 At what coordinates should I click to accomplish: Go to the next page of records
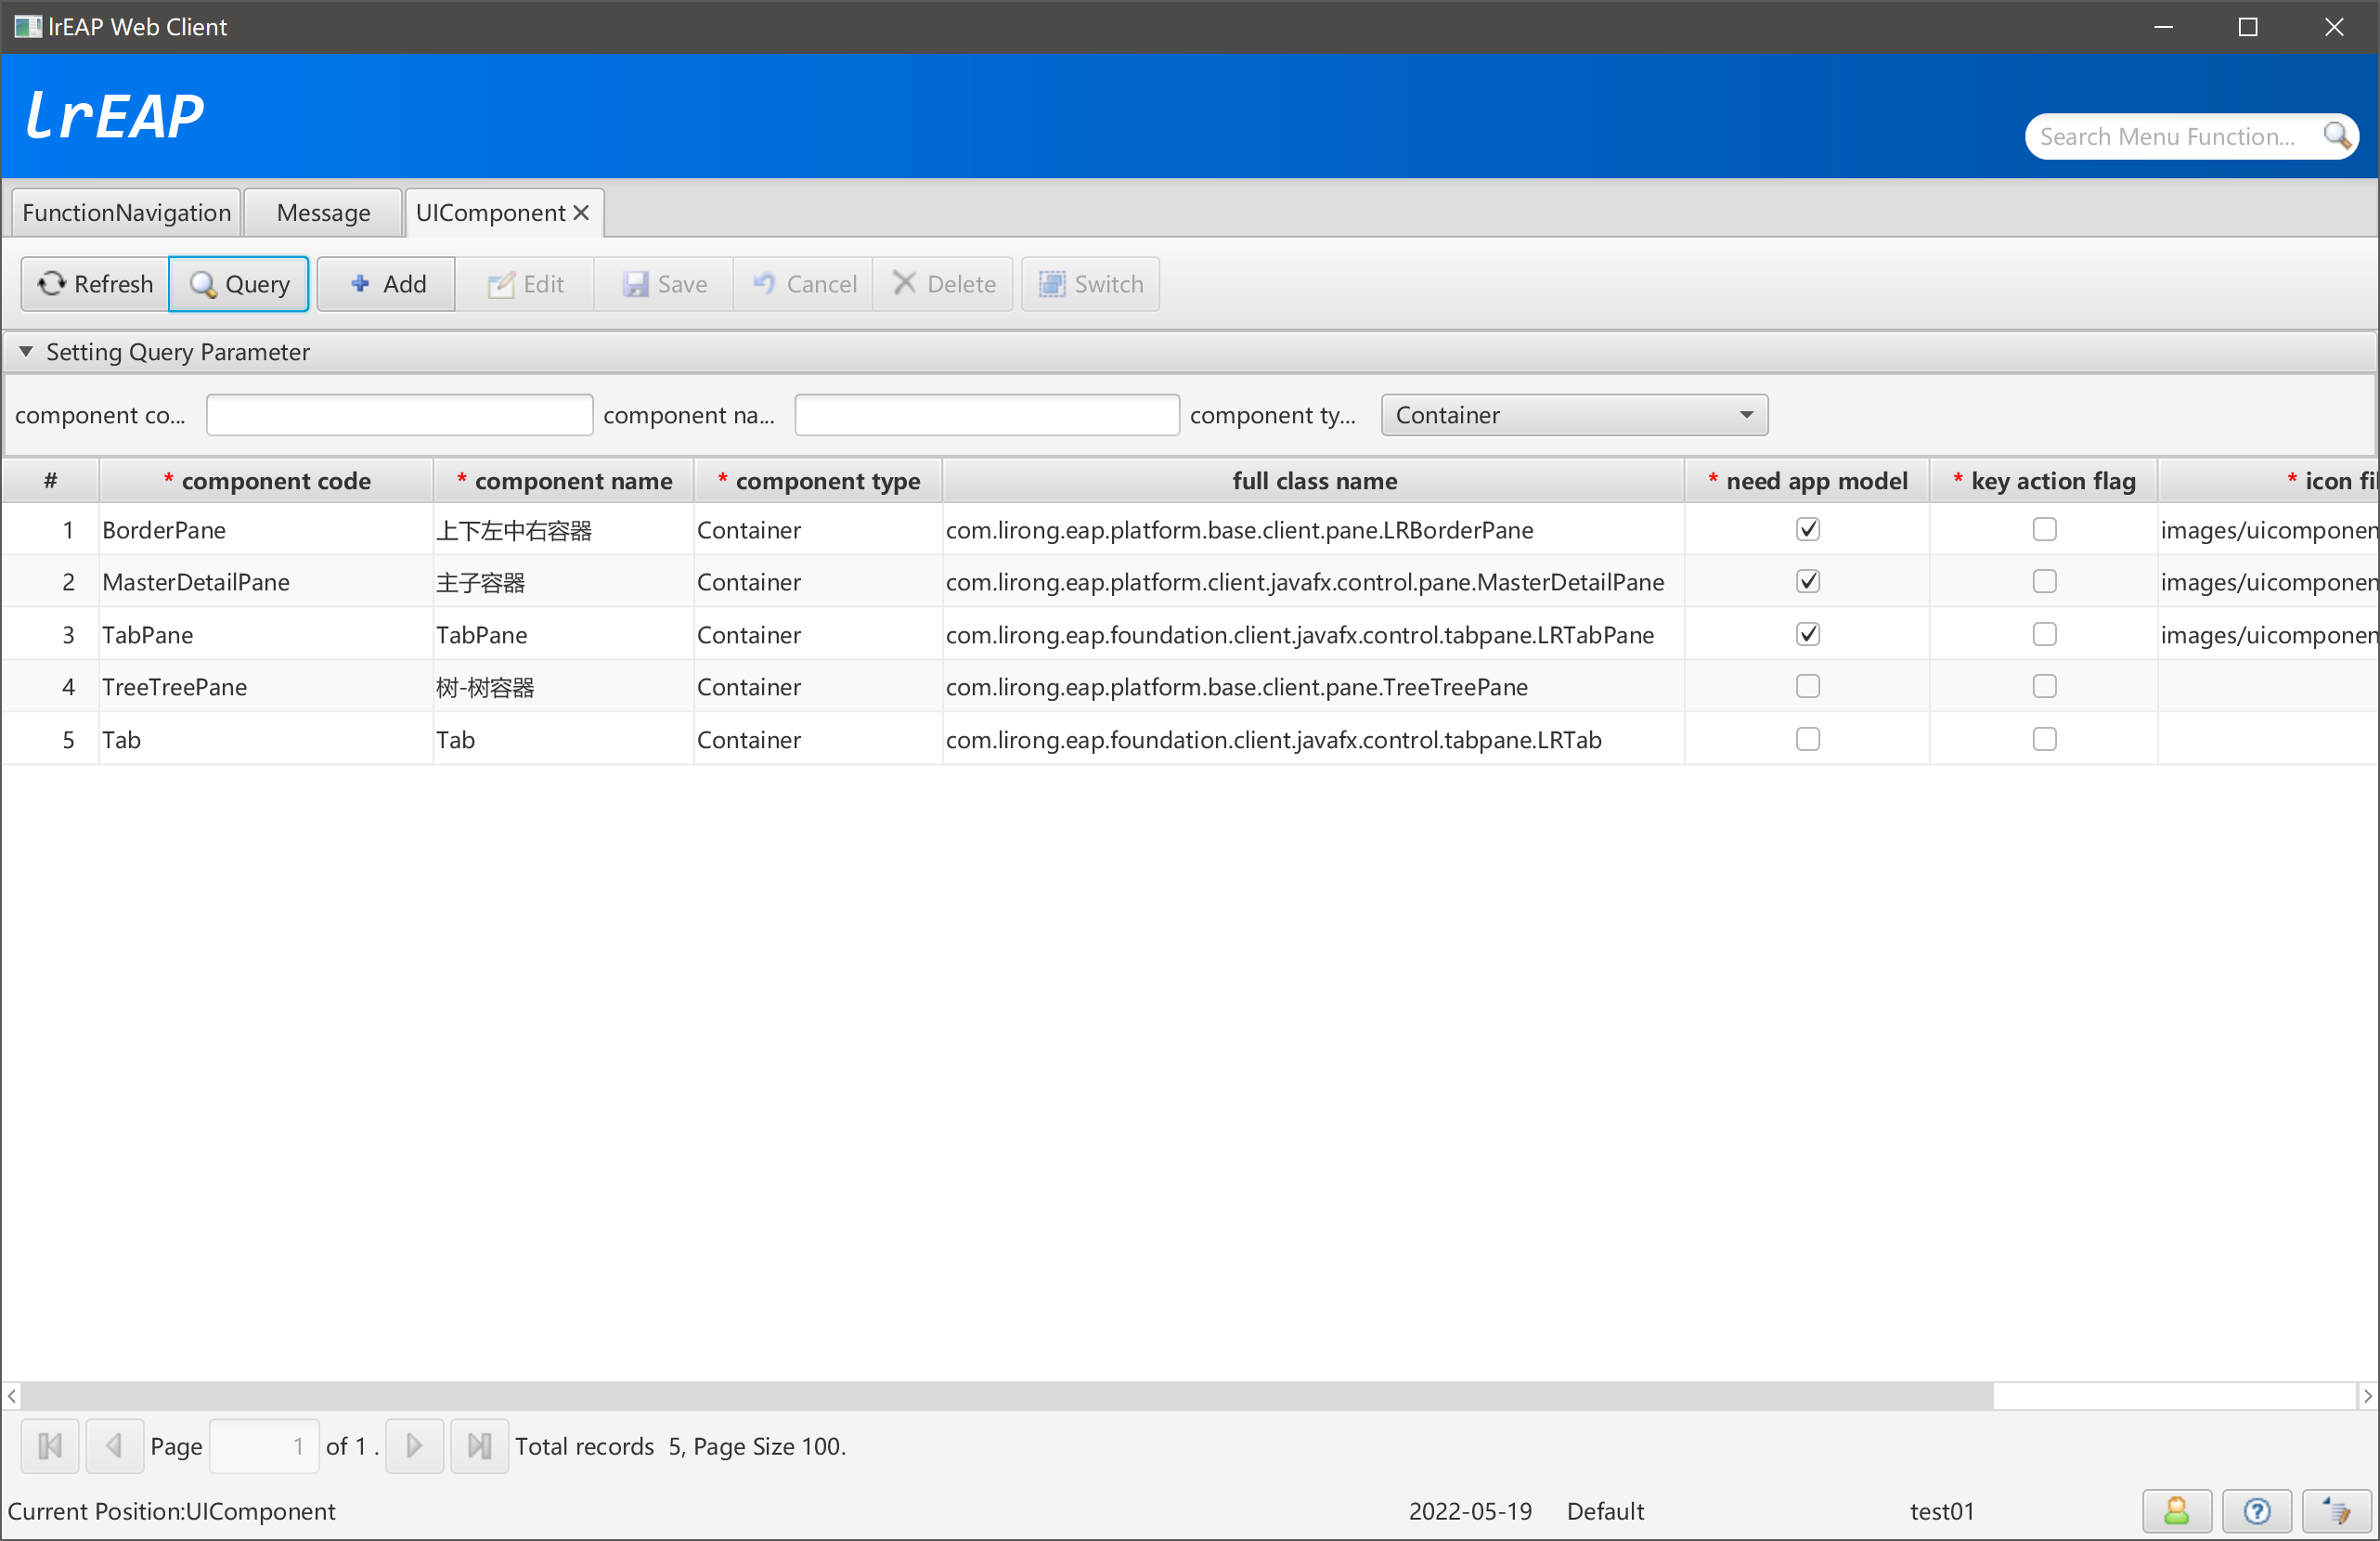414,1446
